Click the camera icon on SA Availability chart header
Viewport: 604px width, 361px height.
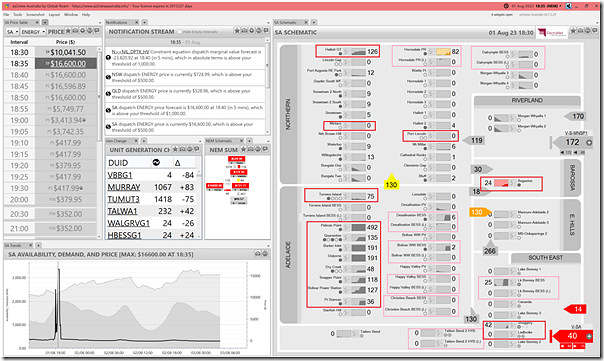point(258,254)
